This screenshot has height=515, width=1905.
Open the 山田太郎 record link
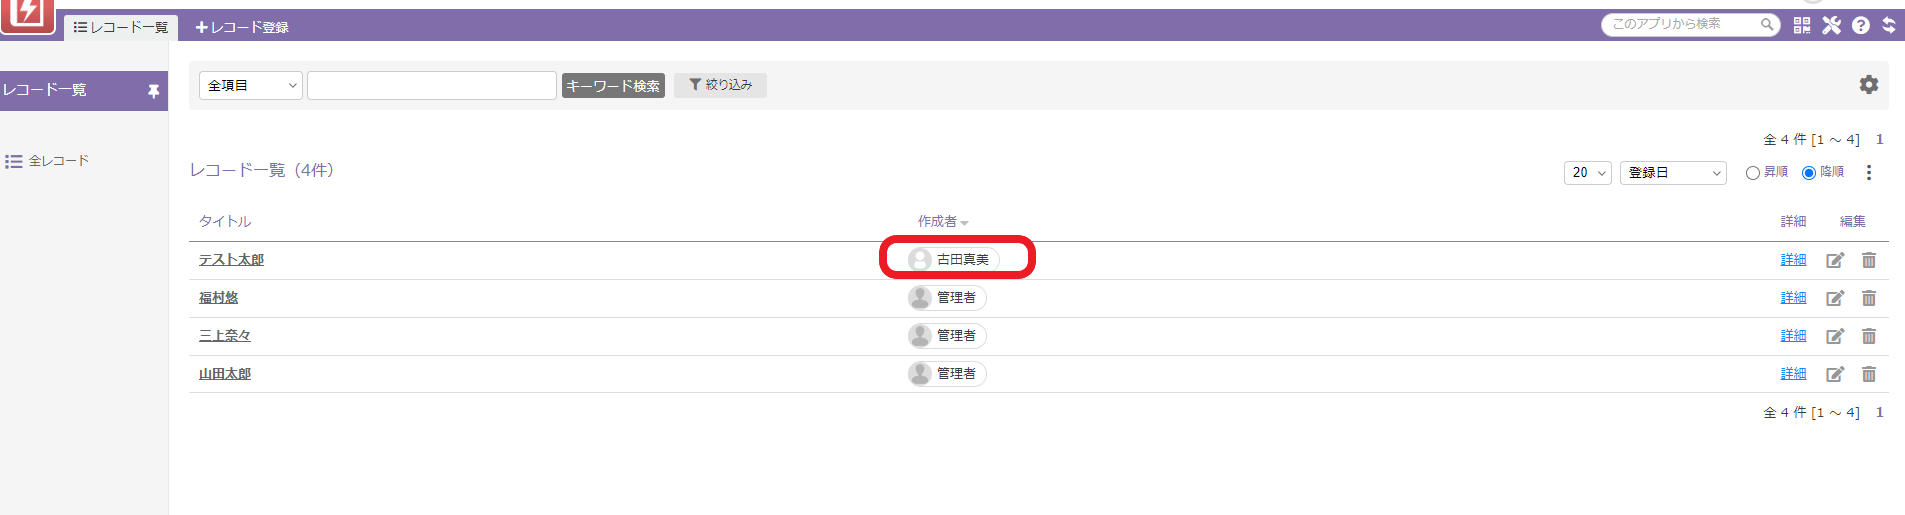[225, 374]
